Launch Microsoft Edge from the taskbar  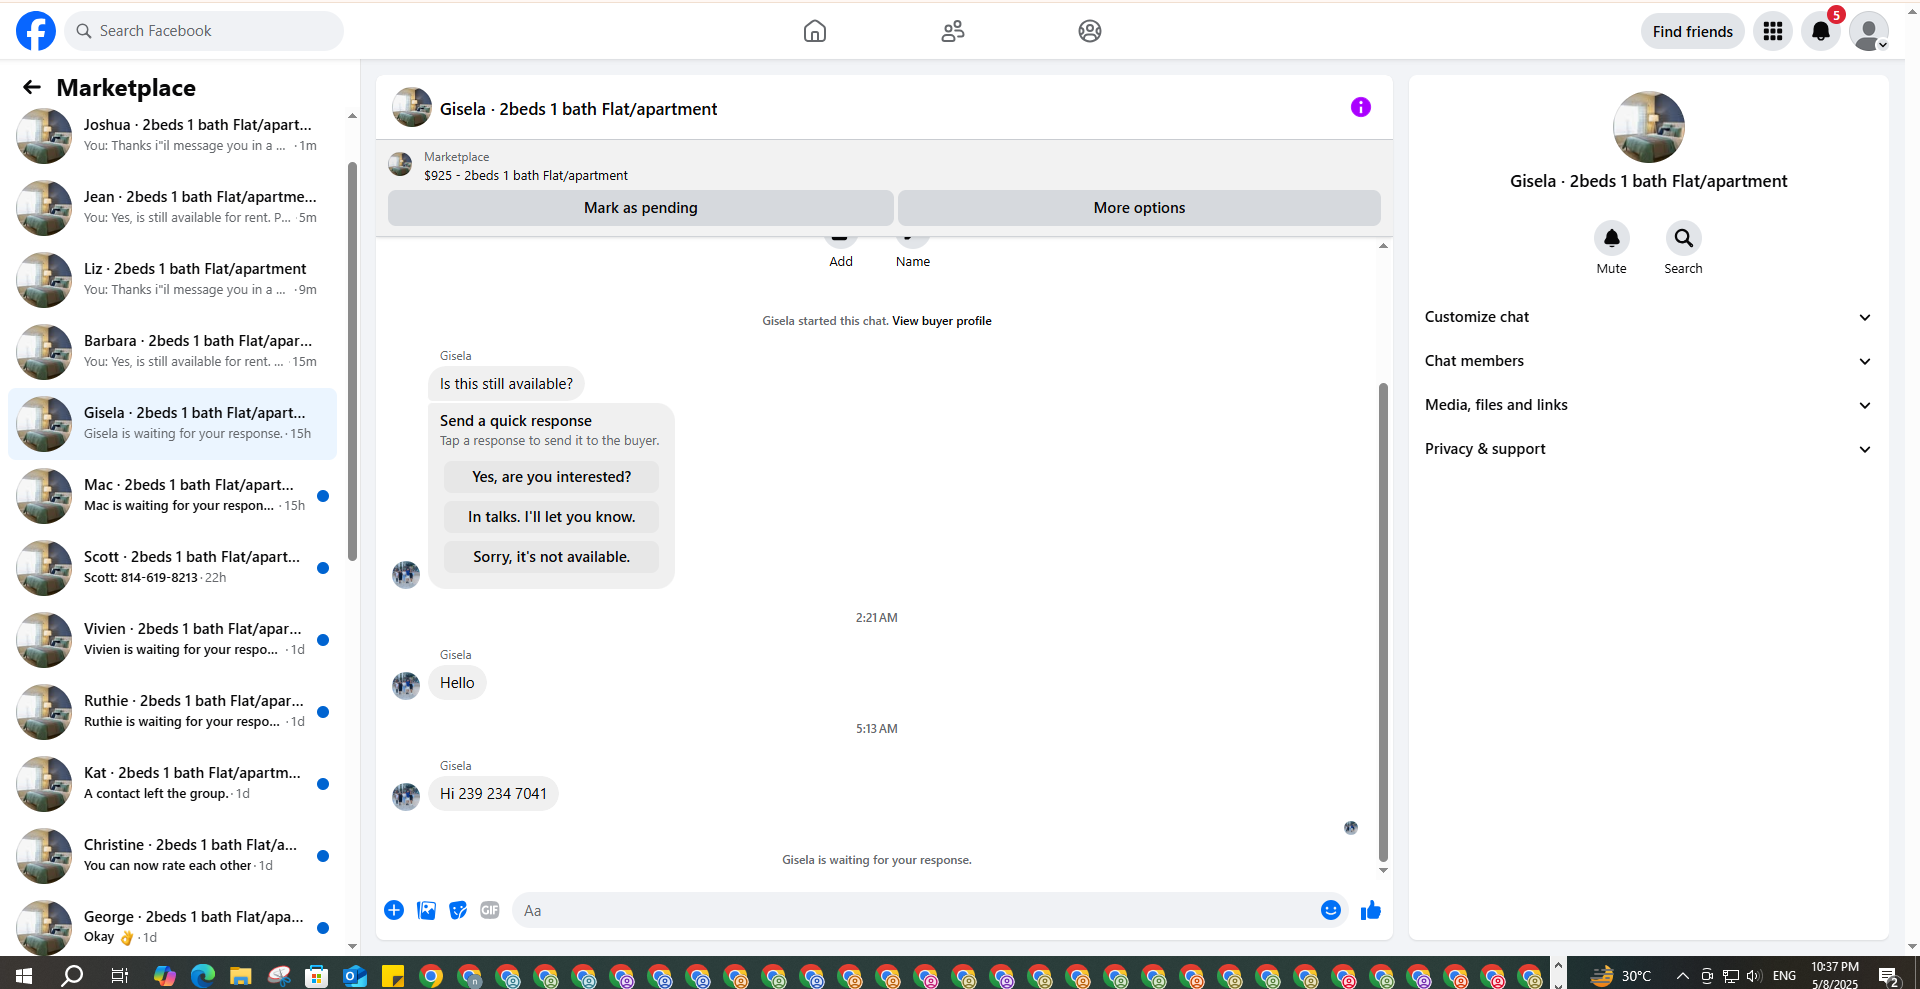(x=203, y=975)
